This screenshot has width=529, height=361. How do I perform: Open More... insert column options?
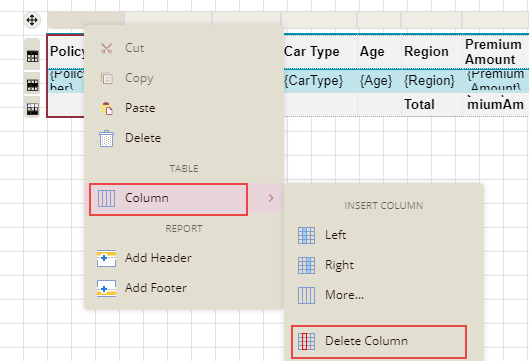tap(384, 295)
